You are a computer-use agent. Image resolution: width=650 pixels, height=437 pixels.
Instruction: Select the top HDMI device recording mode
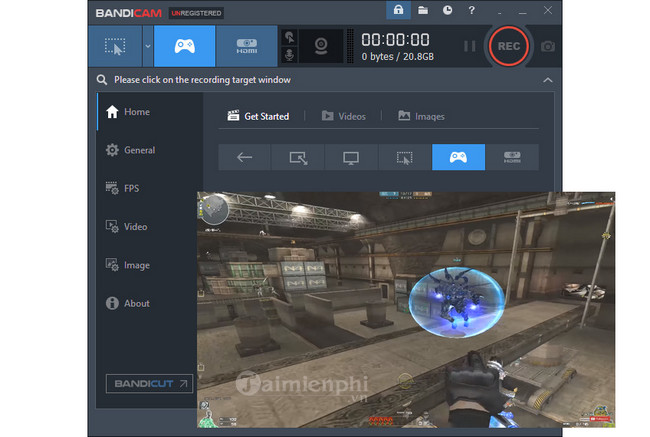(247, 46)
